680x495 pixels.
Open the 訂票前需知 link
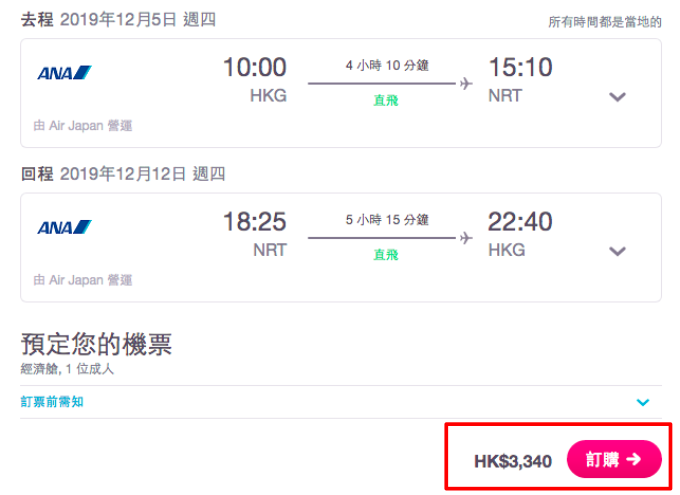(52, 402)
